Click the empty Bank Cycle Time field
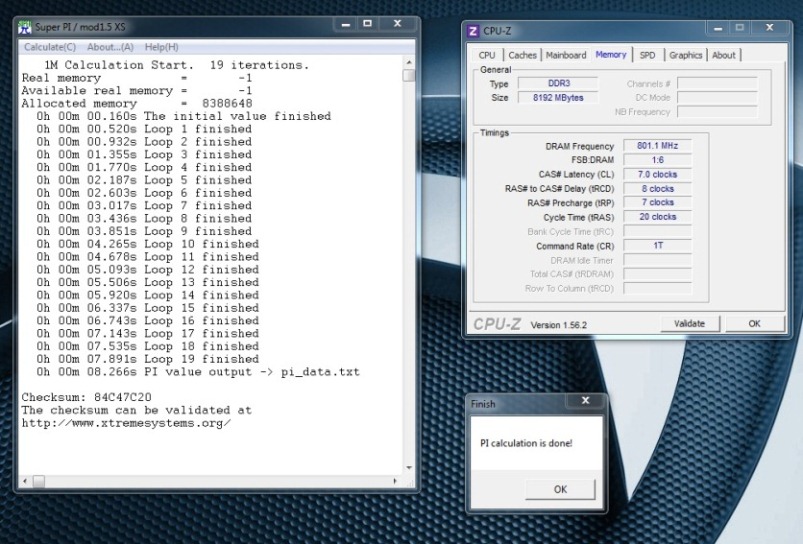 (658, 232)
